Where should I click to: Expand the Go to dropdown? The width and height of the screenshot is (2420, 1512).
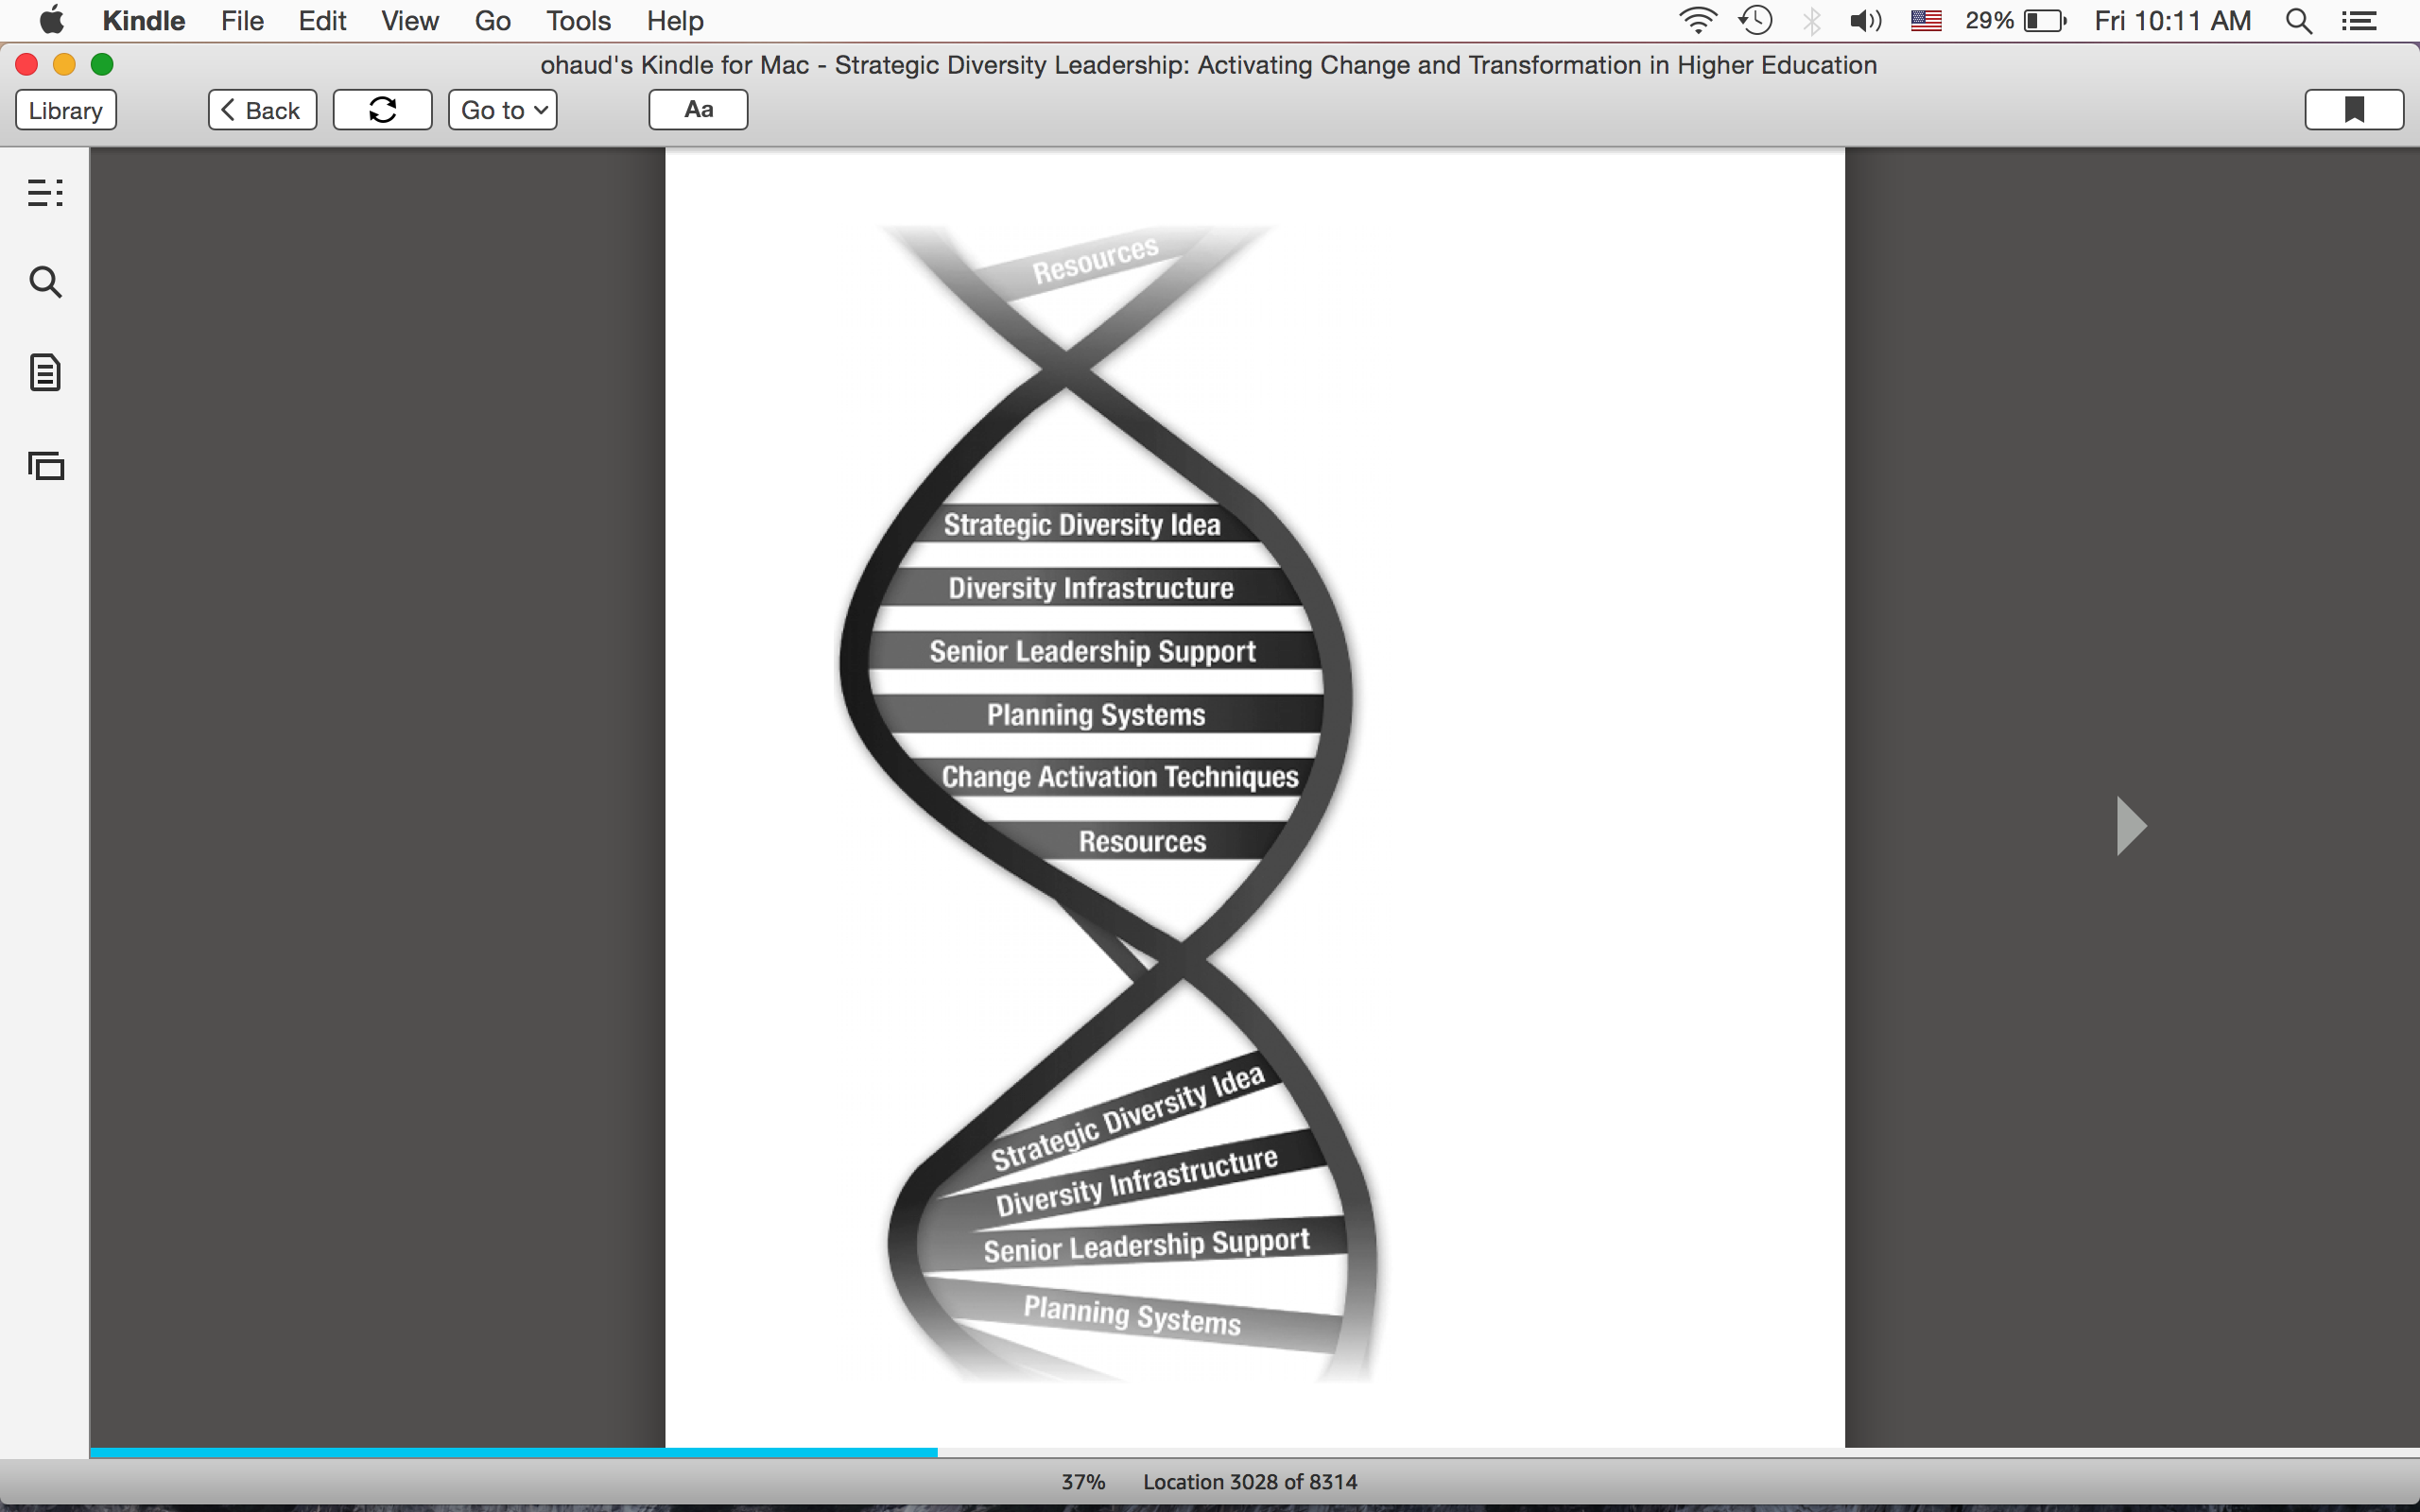pos(502,110)
